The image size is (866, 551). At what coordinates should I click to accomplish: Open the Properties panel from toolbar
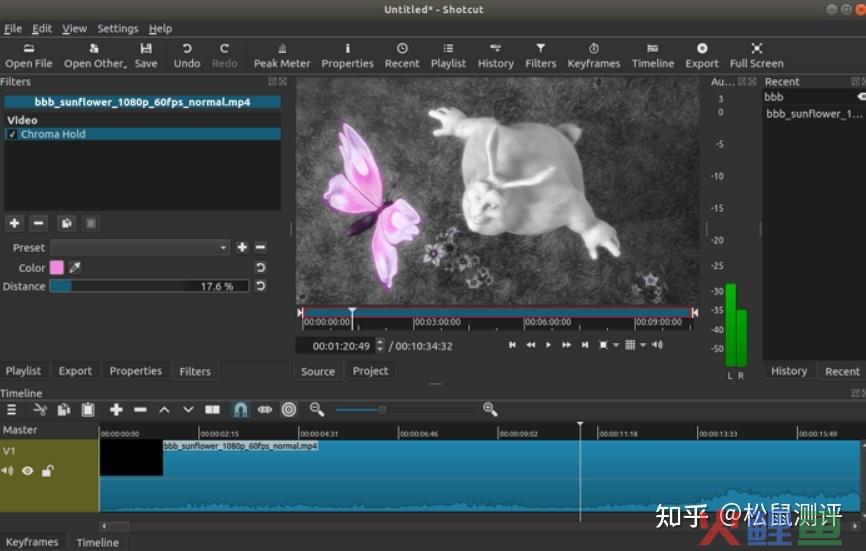(347, 56)
